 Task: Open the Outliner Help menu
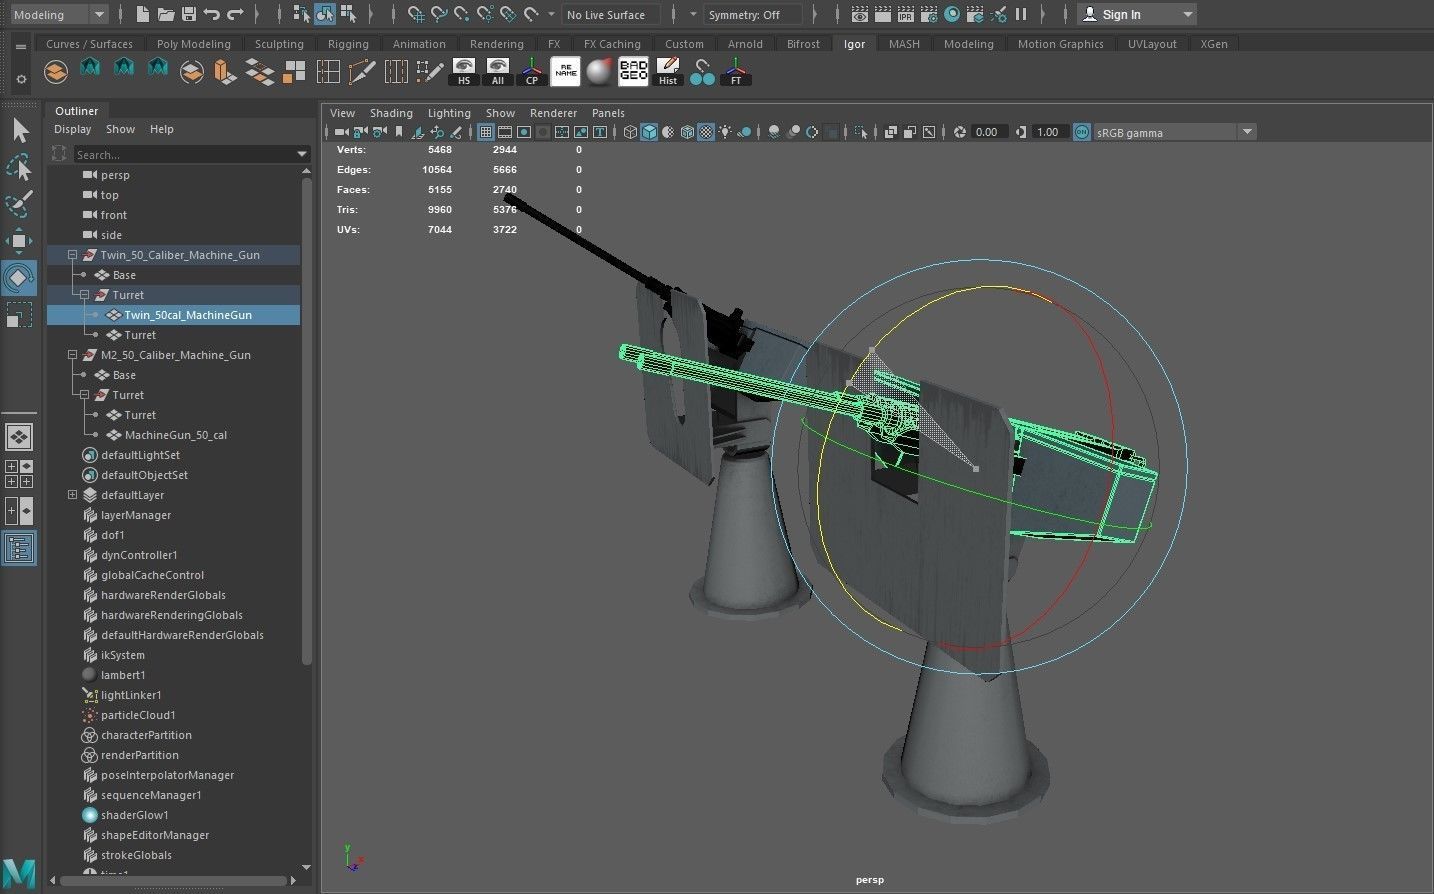(x=161, y=129)
